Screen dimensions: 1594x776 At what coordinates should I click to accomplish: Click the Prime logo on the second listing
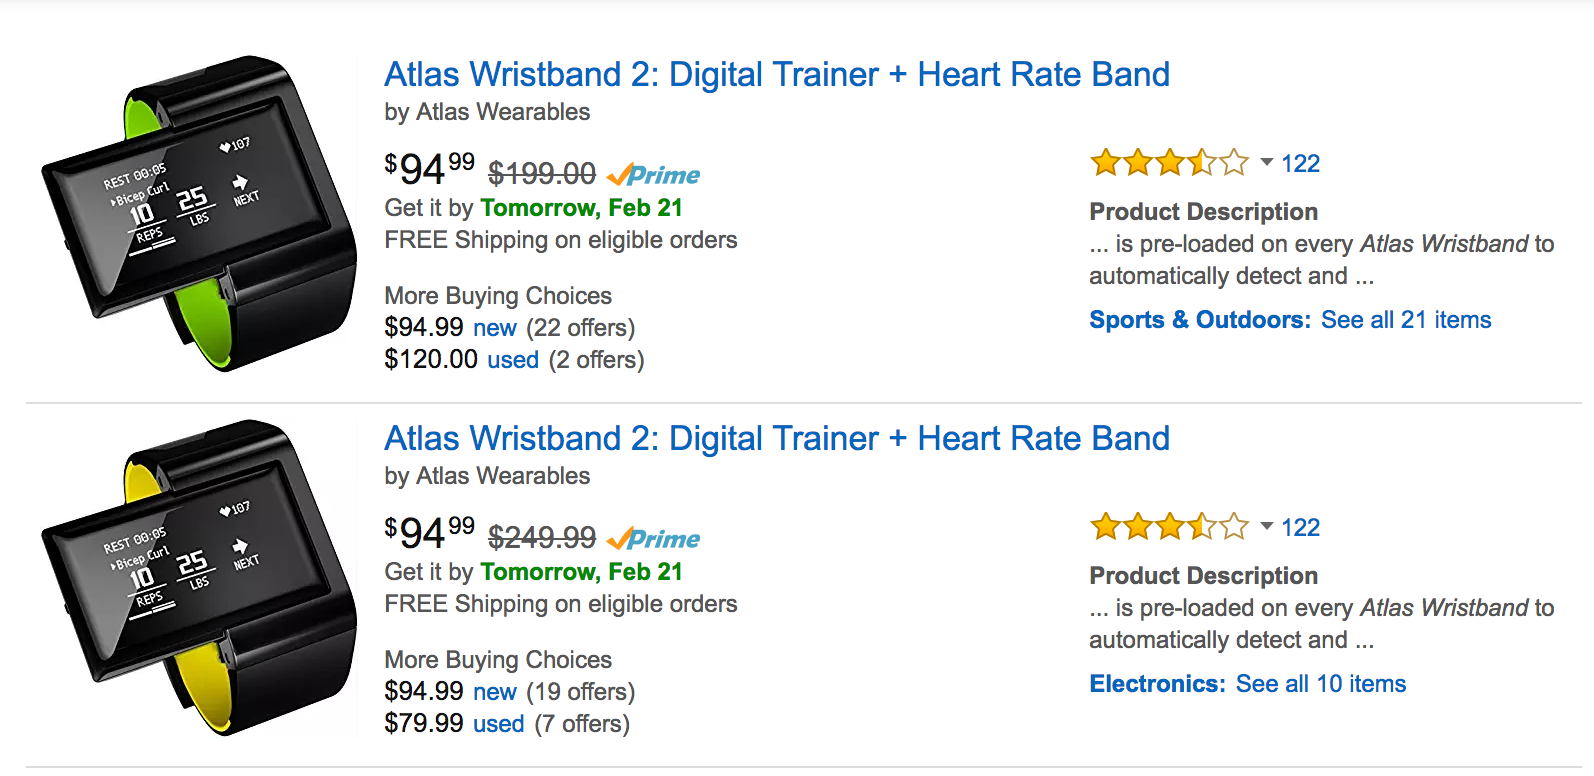pos(654,539)
